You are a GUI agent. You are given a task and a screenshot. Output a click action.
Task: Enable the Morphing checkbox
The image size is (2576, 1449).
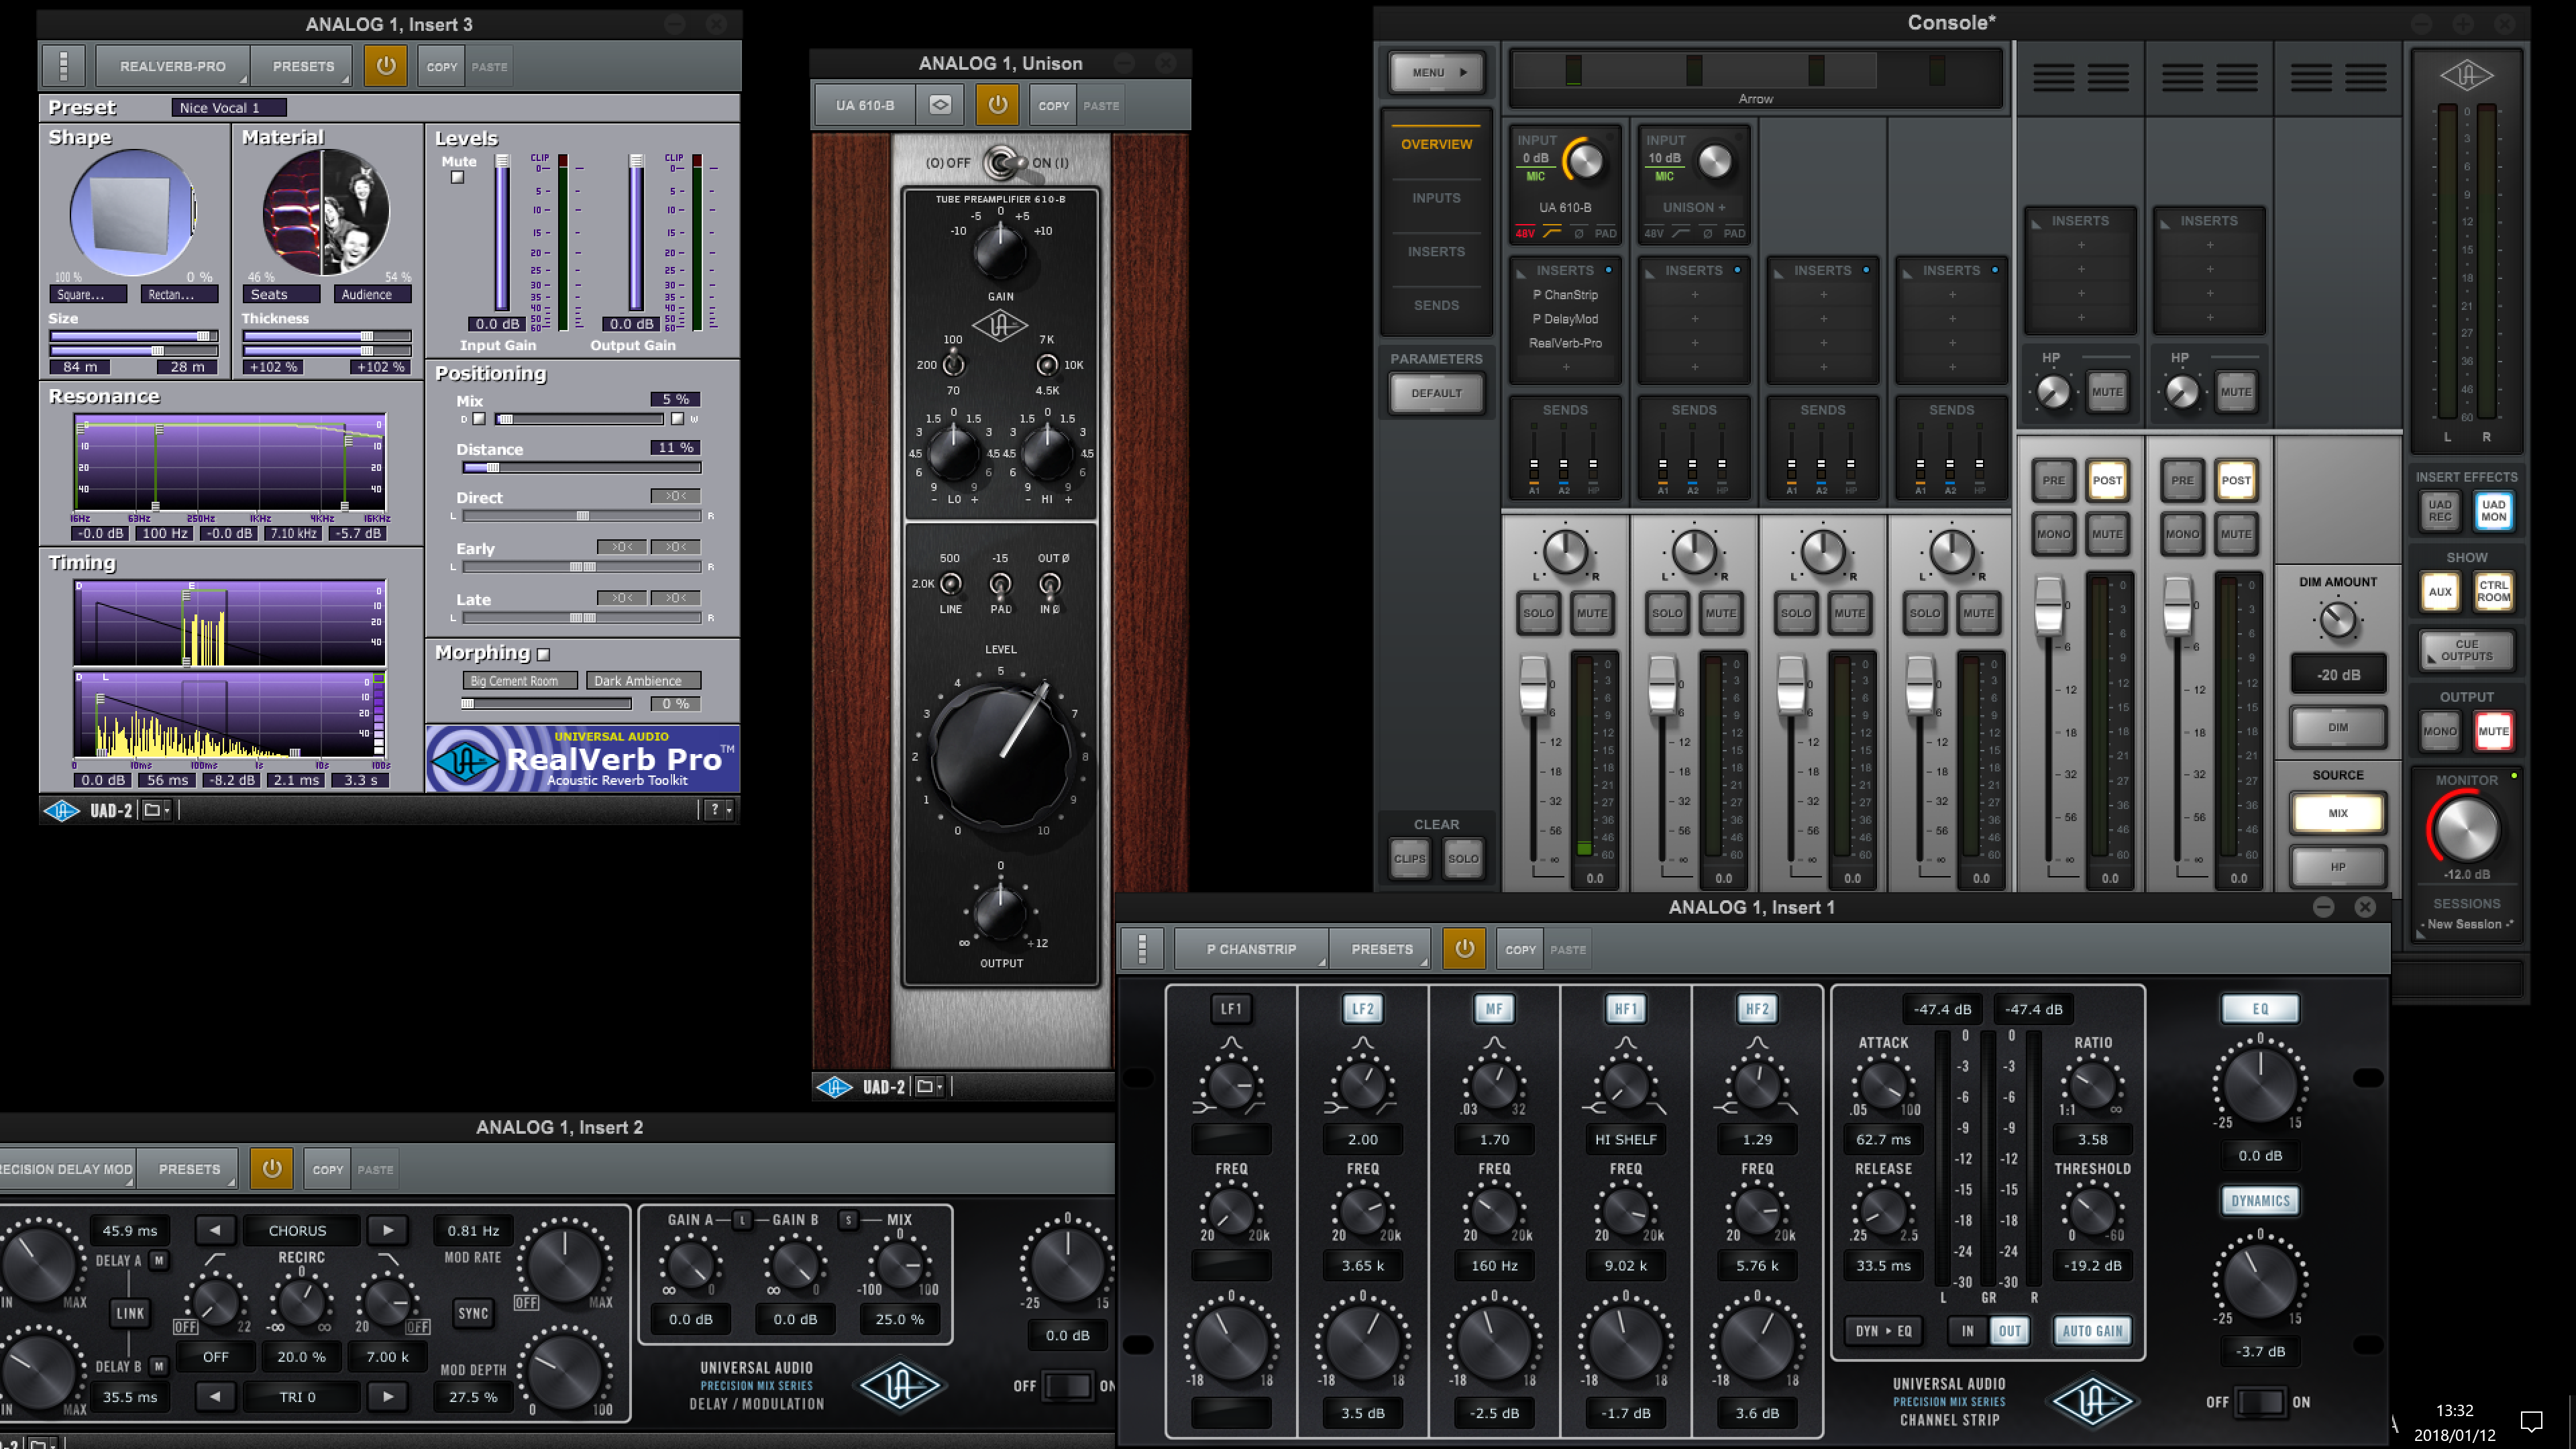point(543,654)
